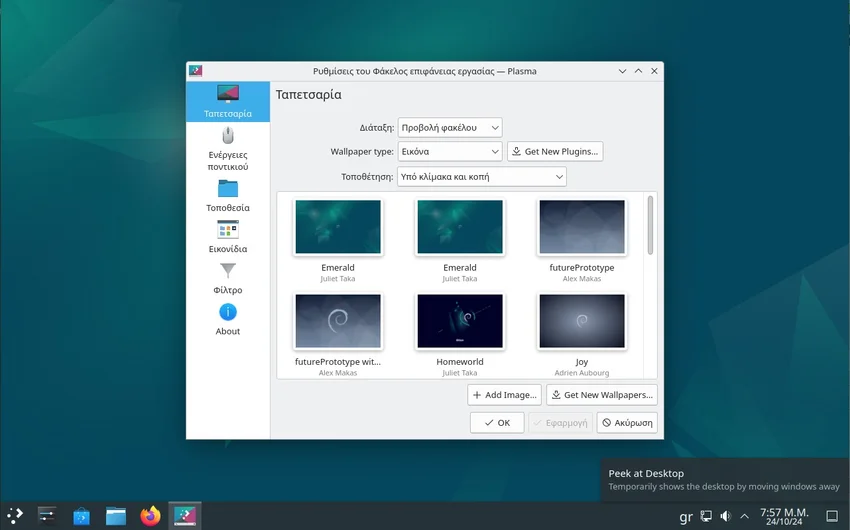
Task: Select the Homeworld wallpaper thumbnail
Action: tap(460, 321)
